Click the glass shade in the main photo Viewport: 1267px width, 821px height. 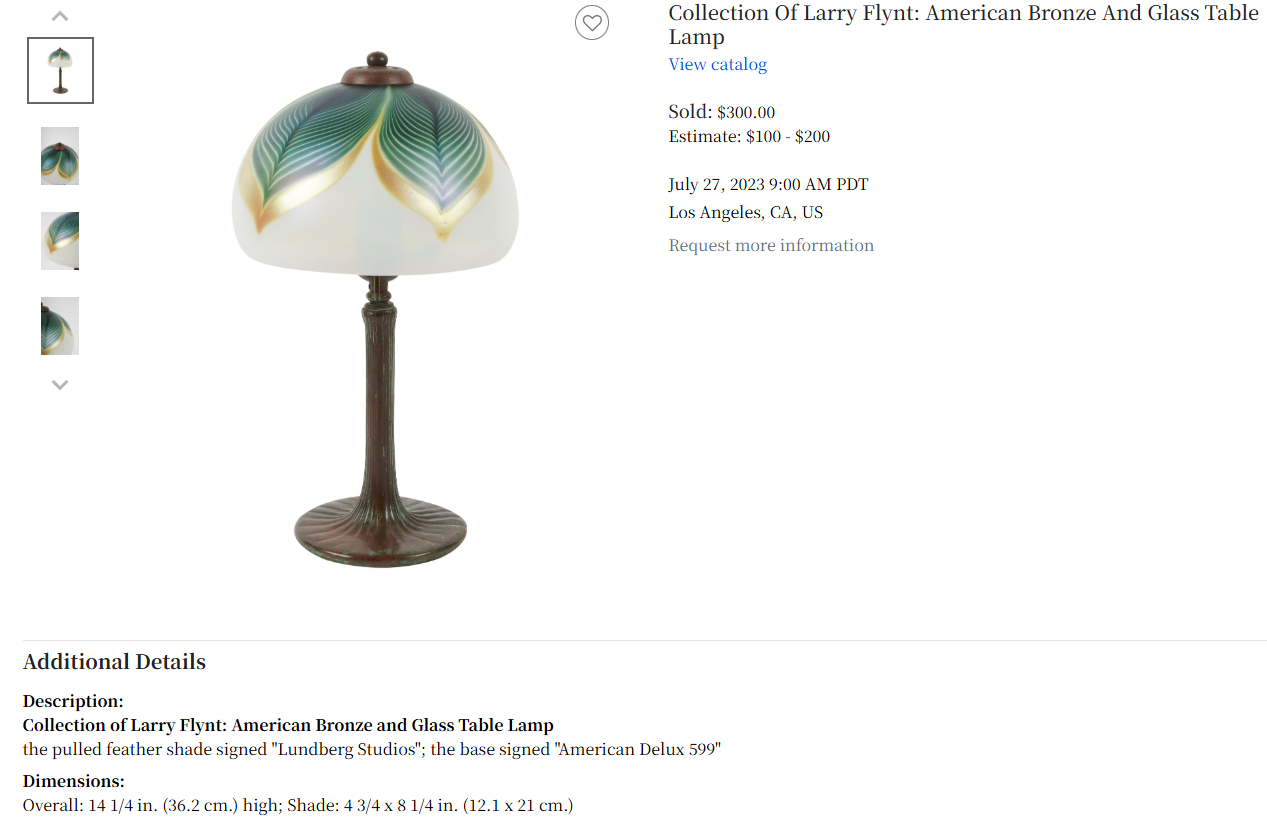(x=376, y=175)
